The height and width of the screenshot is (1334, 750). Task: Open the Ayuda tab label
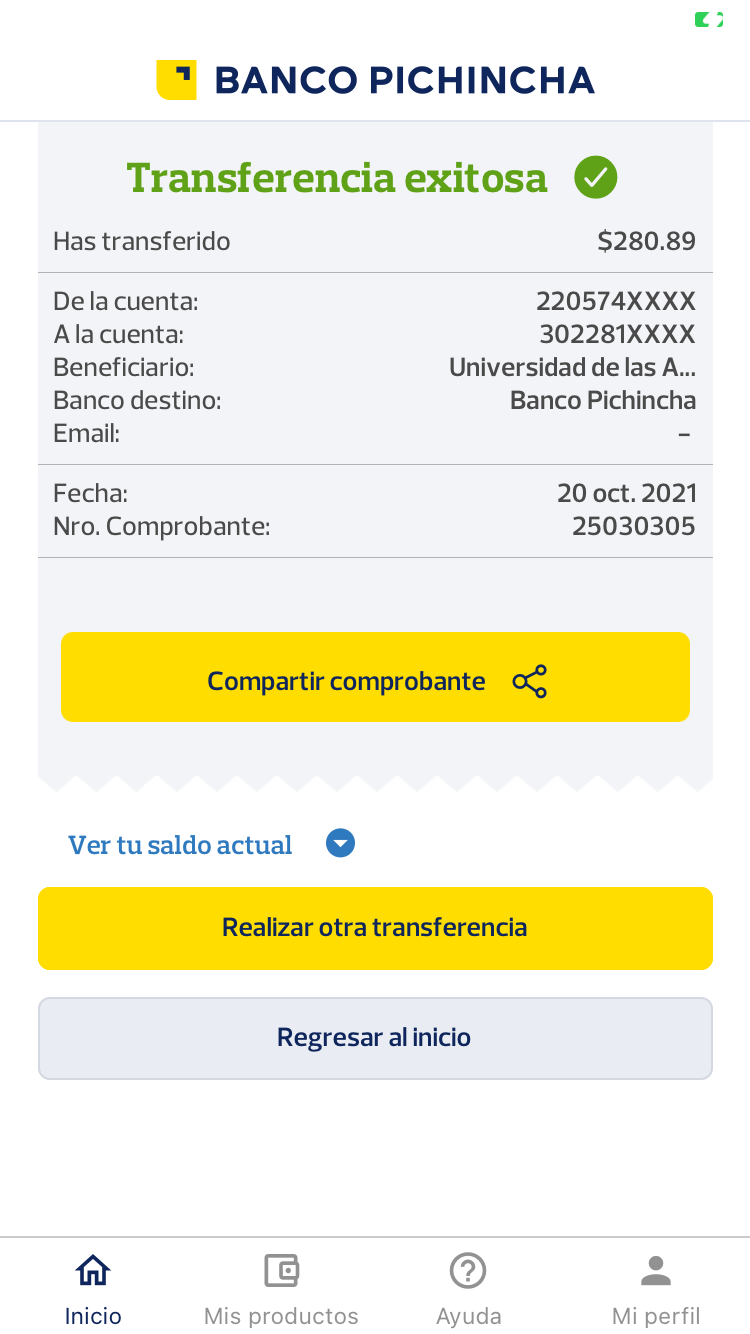[468, 1315]
